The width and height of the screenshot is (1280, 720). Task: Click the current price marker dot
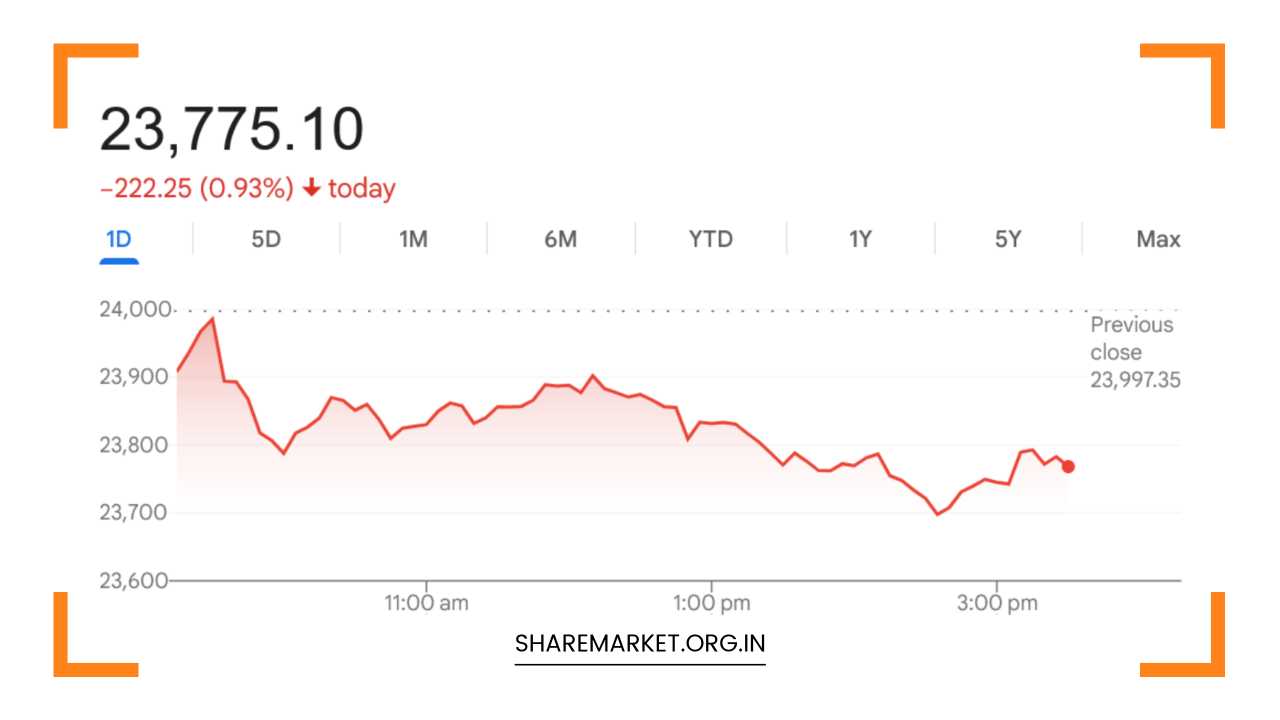tap(1067, 465)
